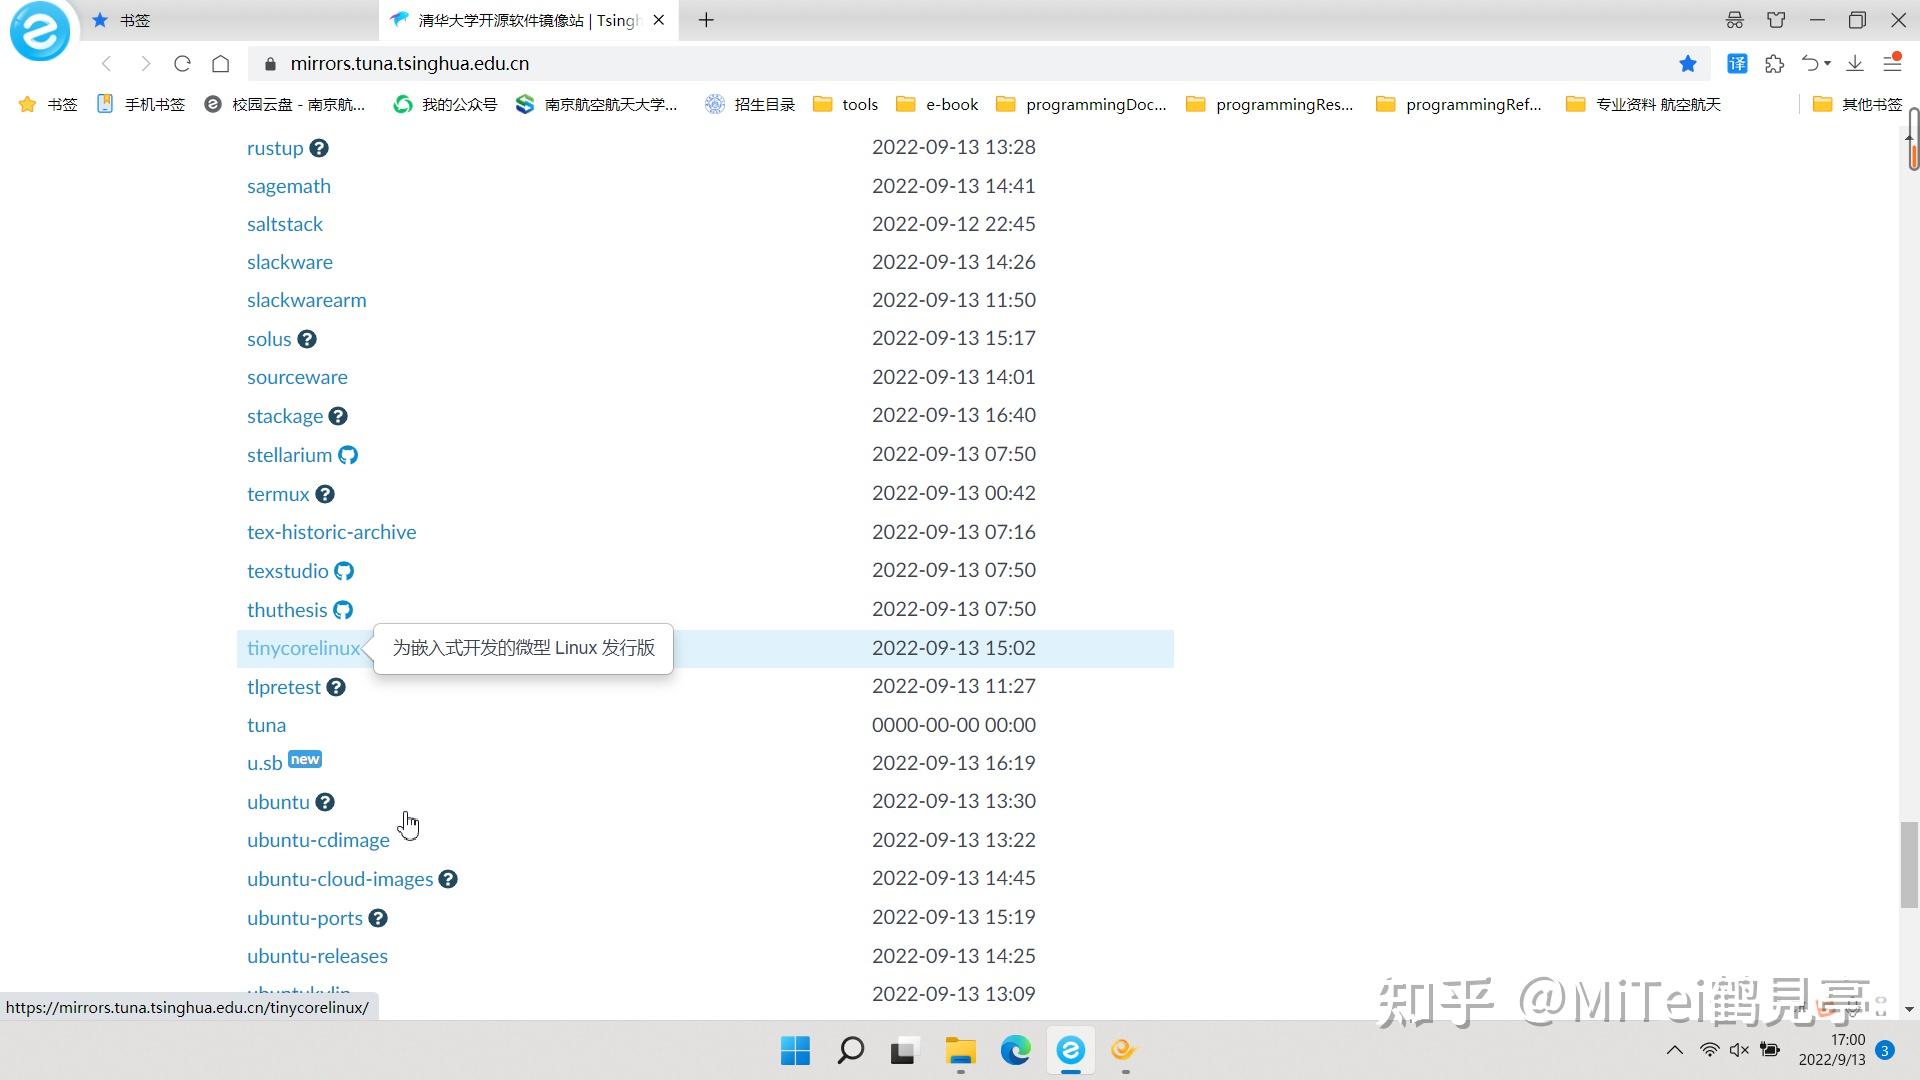The height and width of the screenshot is (1080, 1920).
Task: Open taskbar Search
Action: tap(851, 1050)
